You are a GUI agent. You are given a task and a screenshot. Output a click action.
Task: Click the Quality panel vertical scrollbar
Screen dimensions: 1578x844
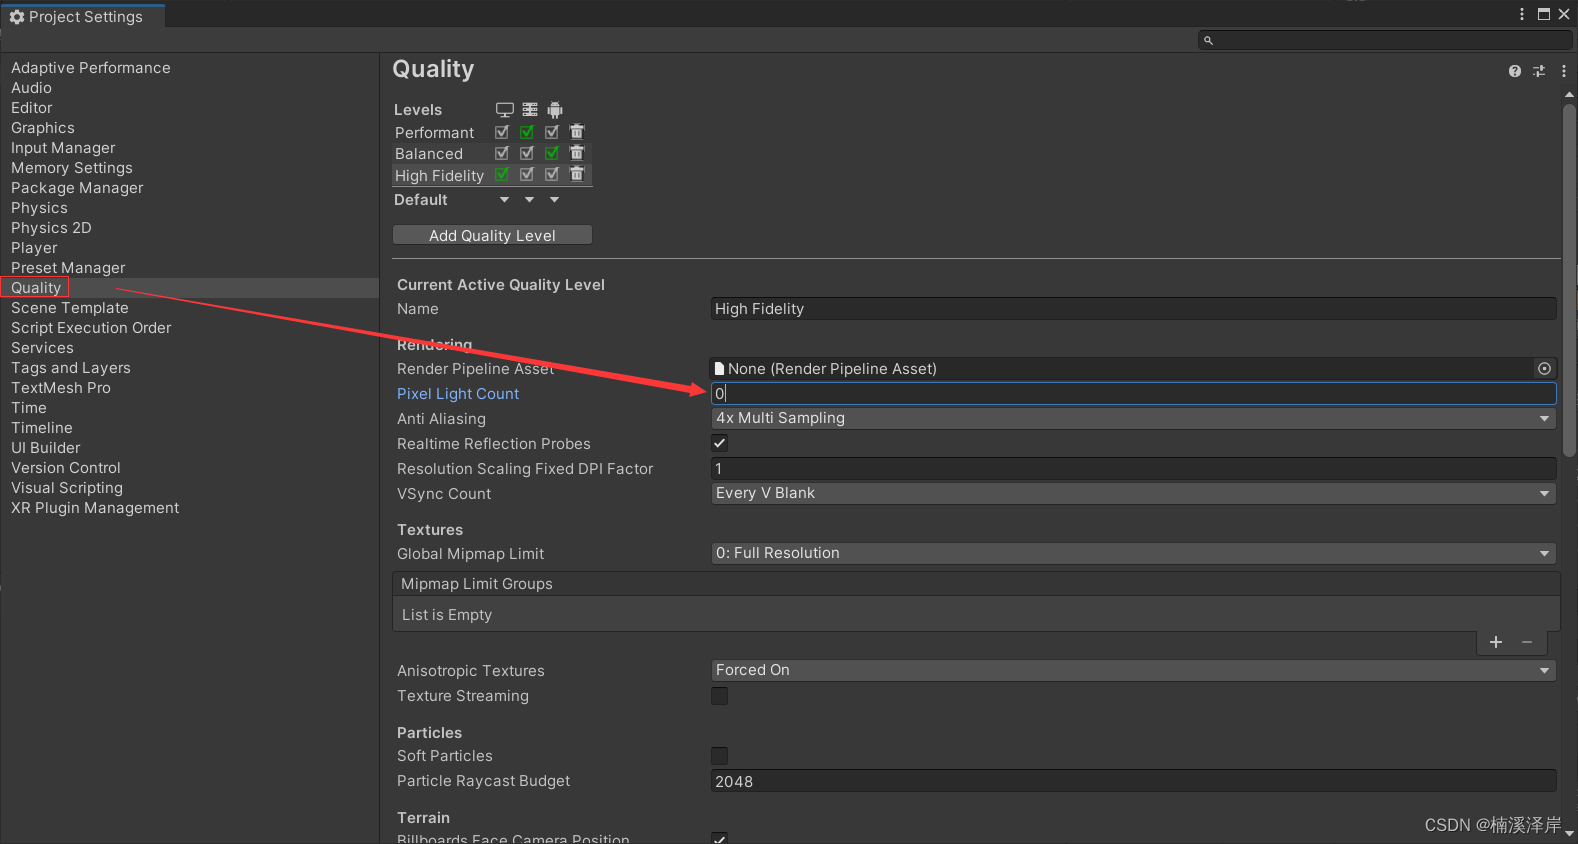tap(1569, 280)
